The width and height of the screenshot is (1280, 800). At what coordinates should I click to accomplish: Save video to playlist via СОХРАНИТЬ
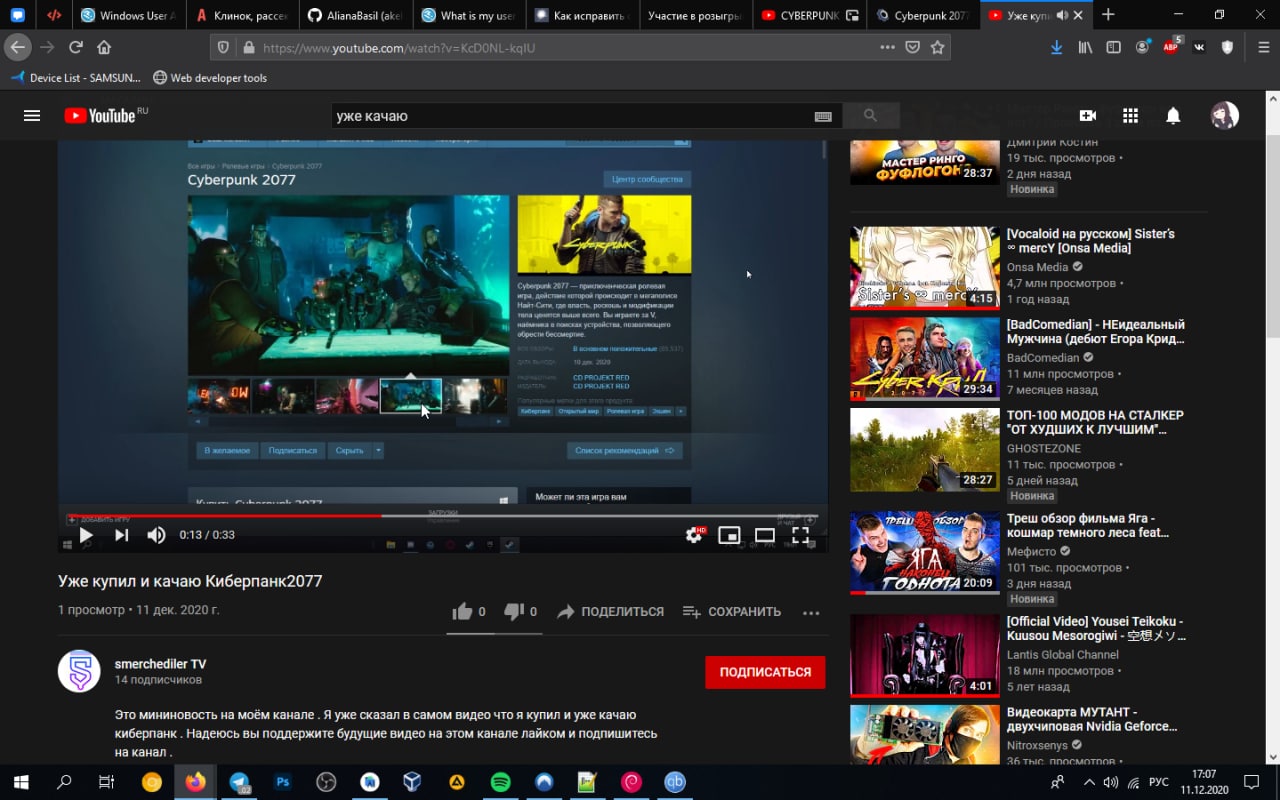(732, 612)
